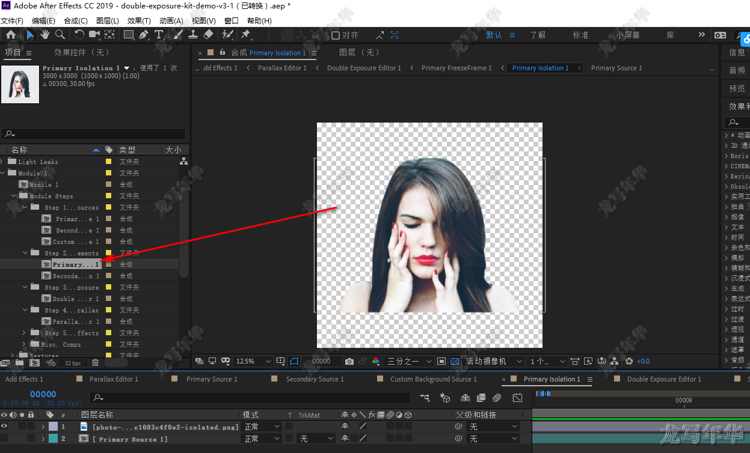This screenshot has width=750, height=453.
Task: Toggle transparency grid in viewer
Action: click(455, 361)
